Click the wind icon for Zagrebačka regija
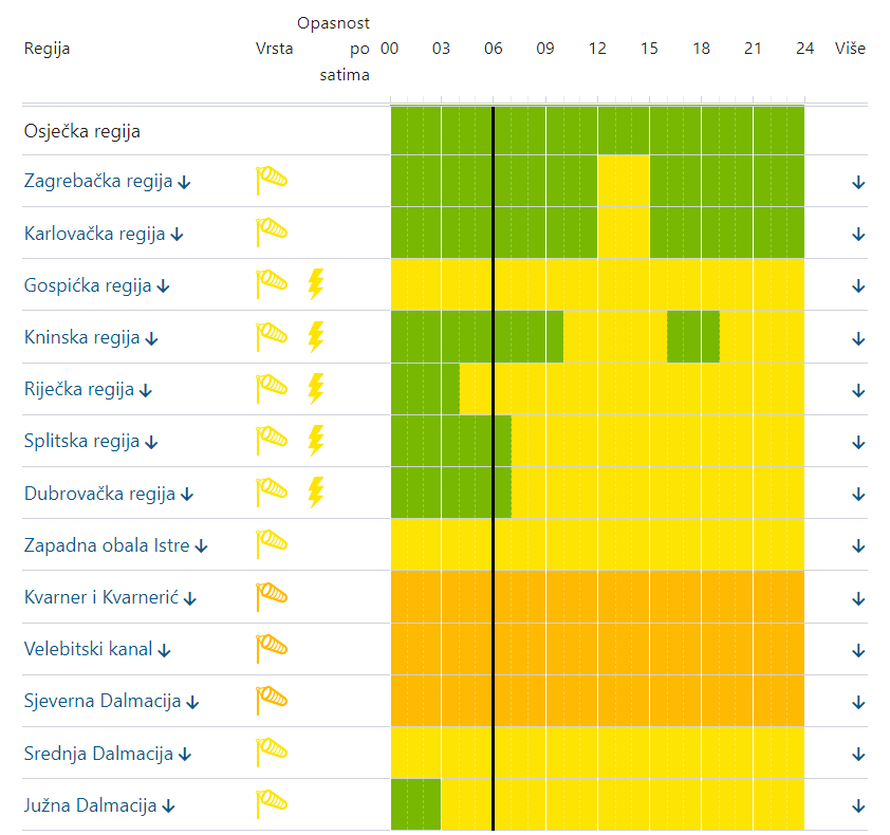890x835 pixels. pyautogui.click(x=271, y=180)
